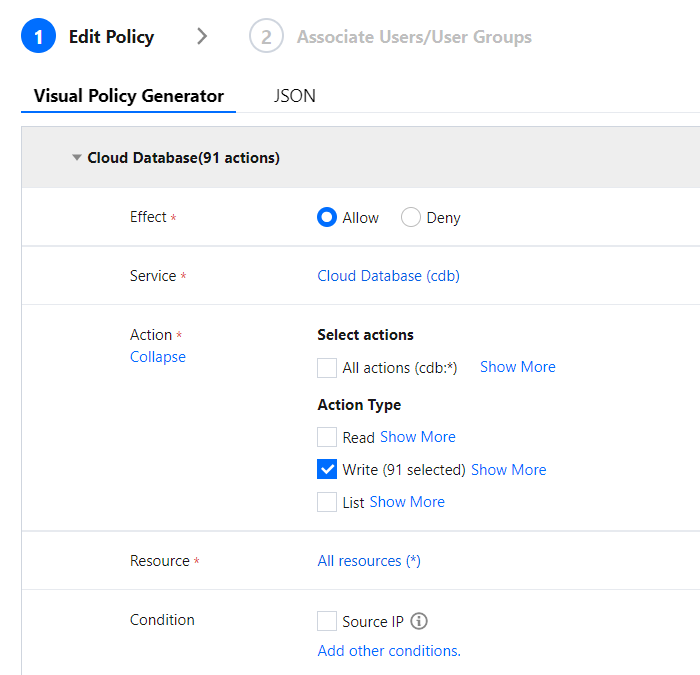Click the Cloud Database (cdb) service link
This screenshot has height=675, width=700.
(x=388, y=276)
